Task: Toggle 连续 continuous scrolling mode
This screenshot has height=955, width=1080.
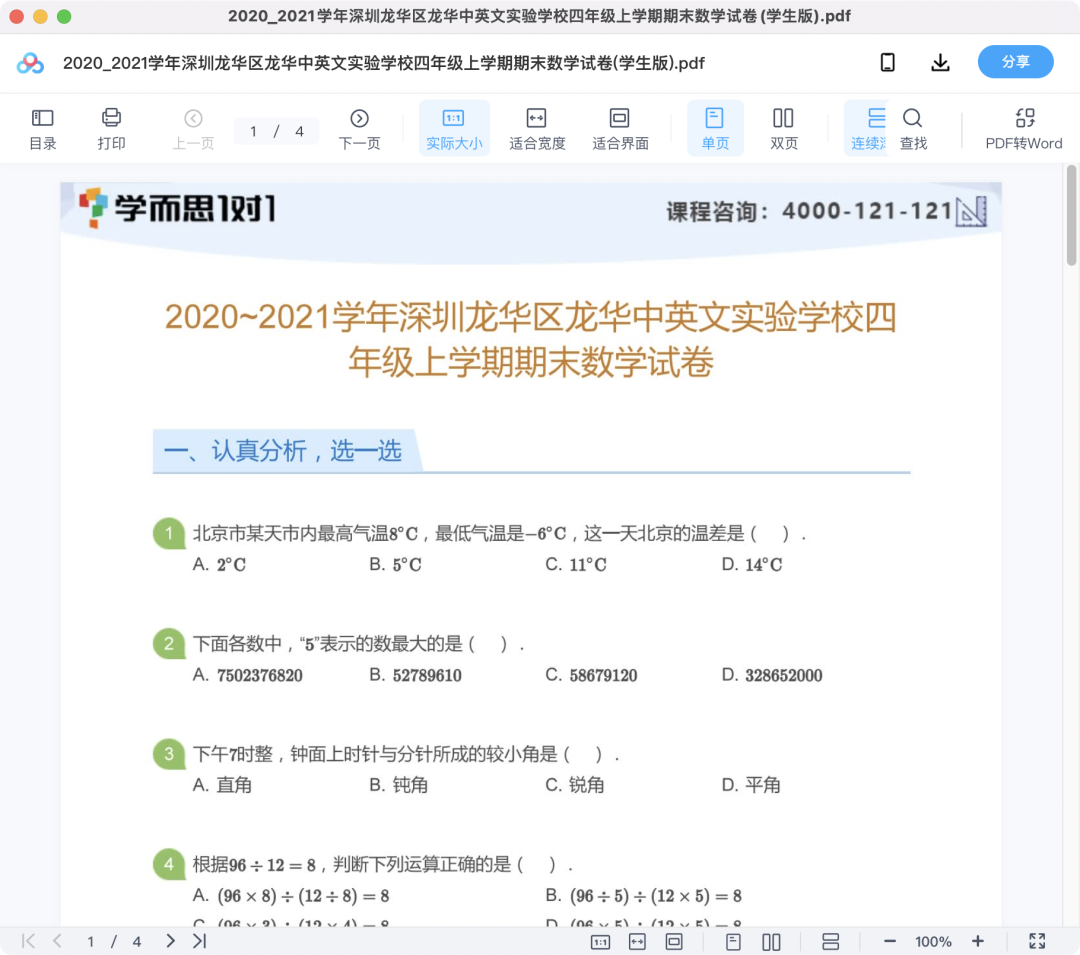Action: pos(868,129)
